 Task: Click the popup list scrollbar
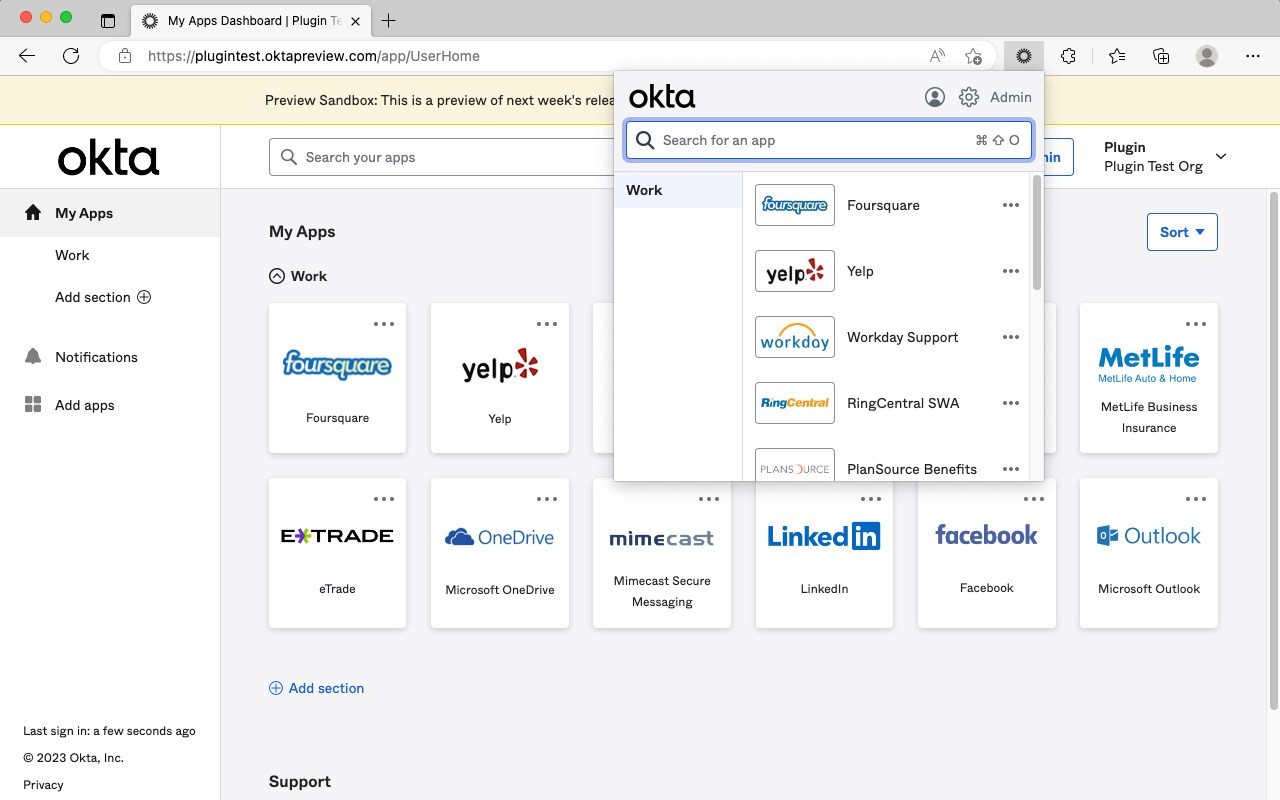[1037, 233]
